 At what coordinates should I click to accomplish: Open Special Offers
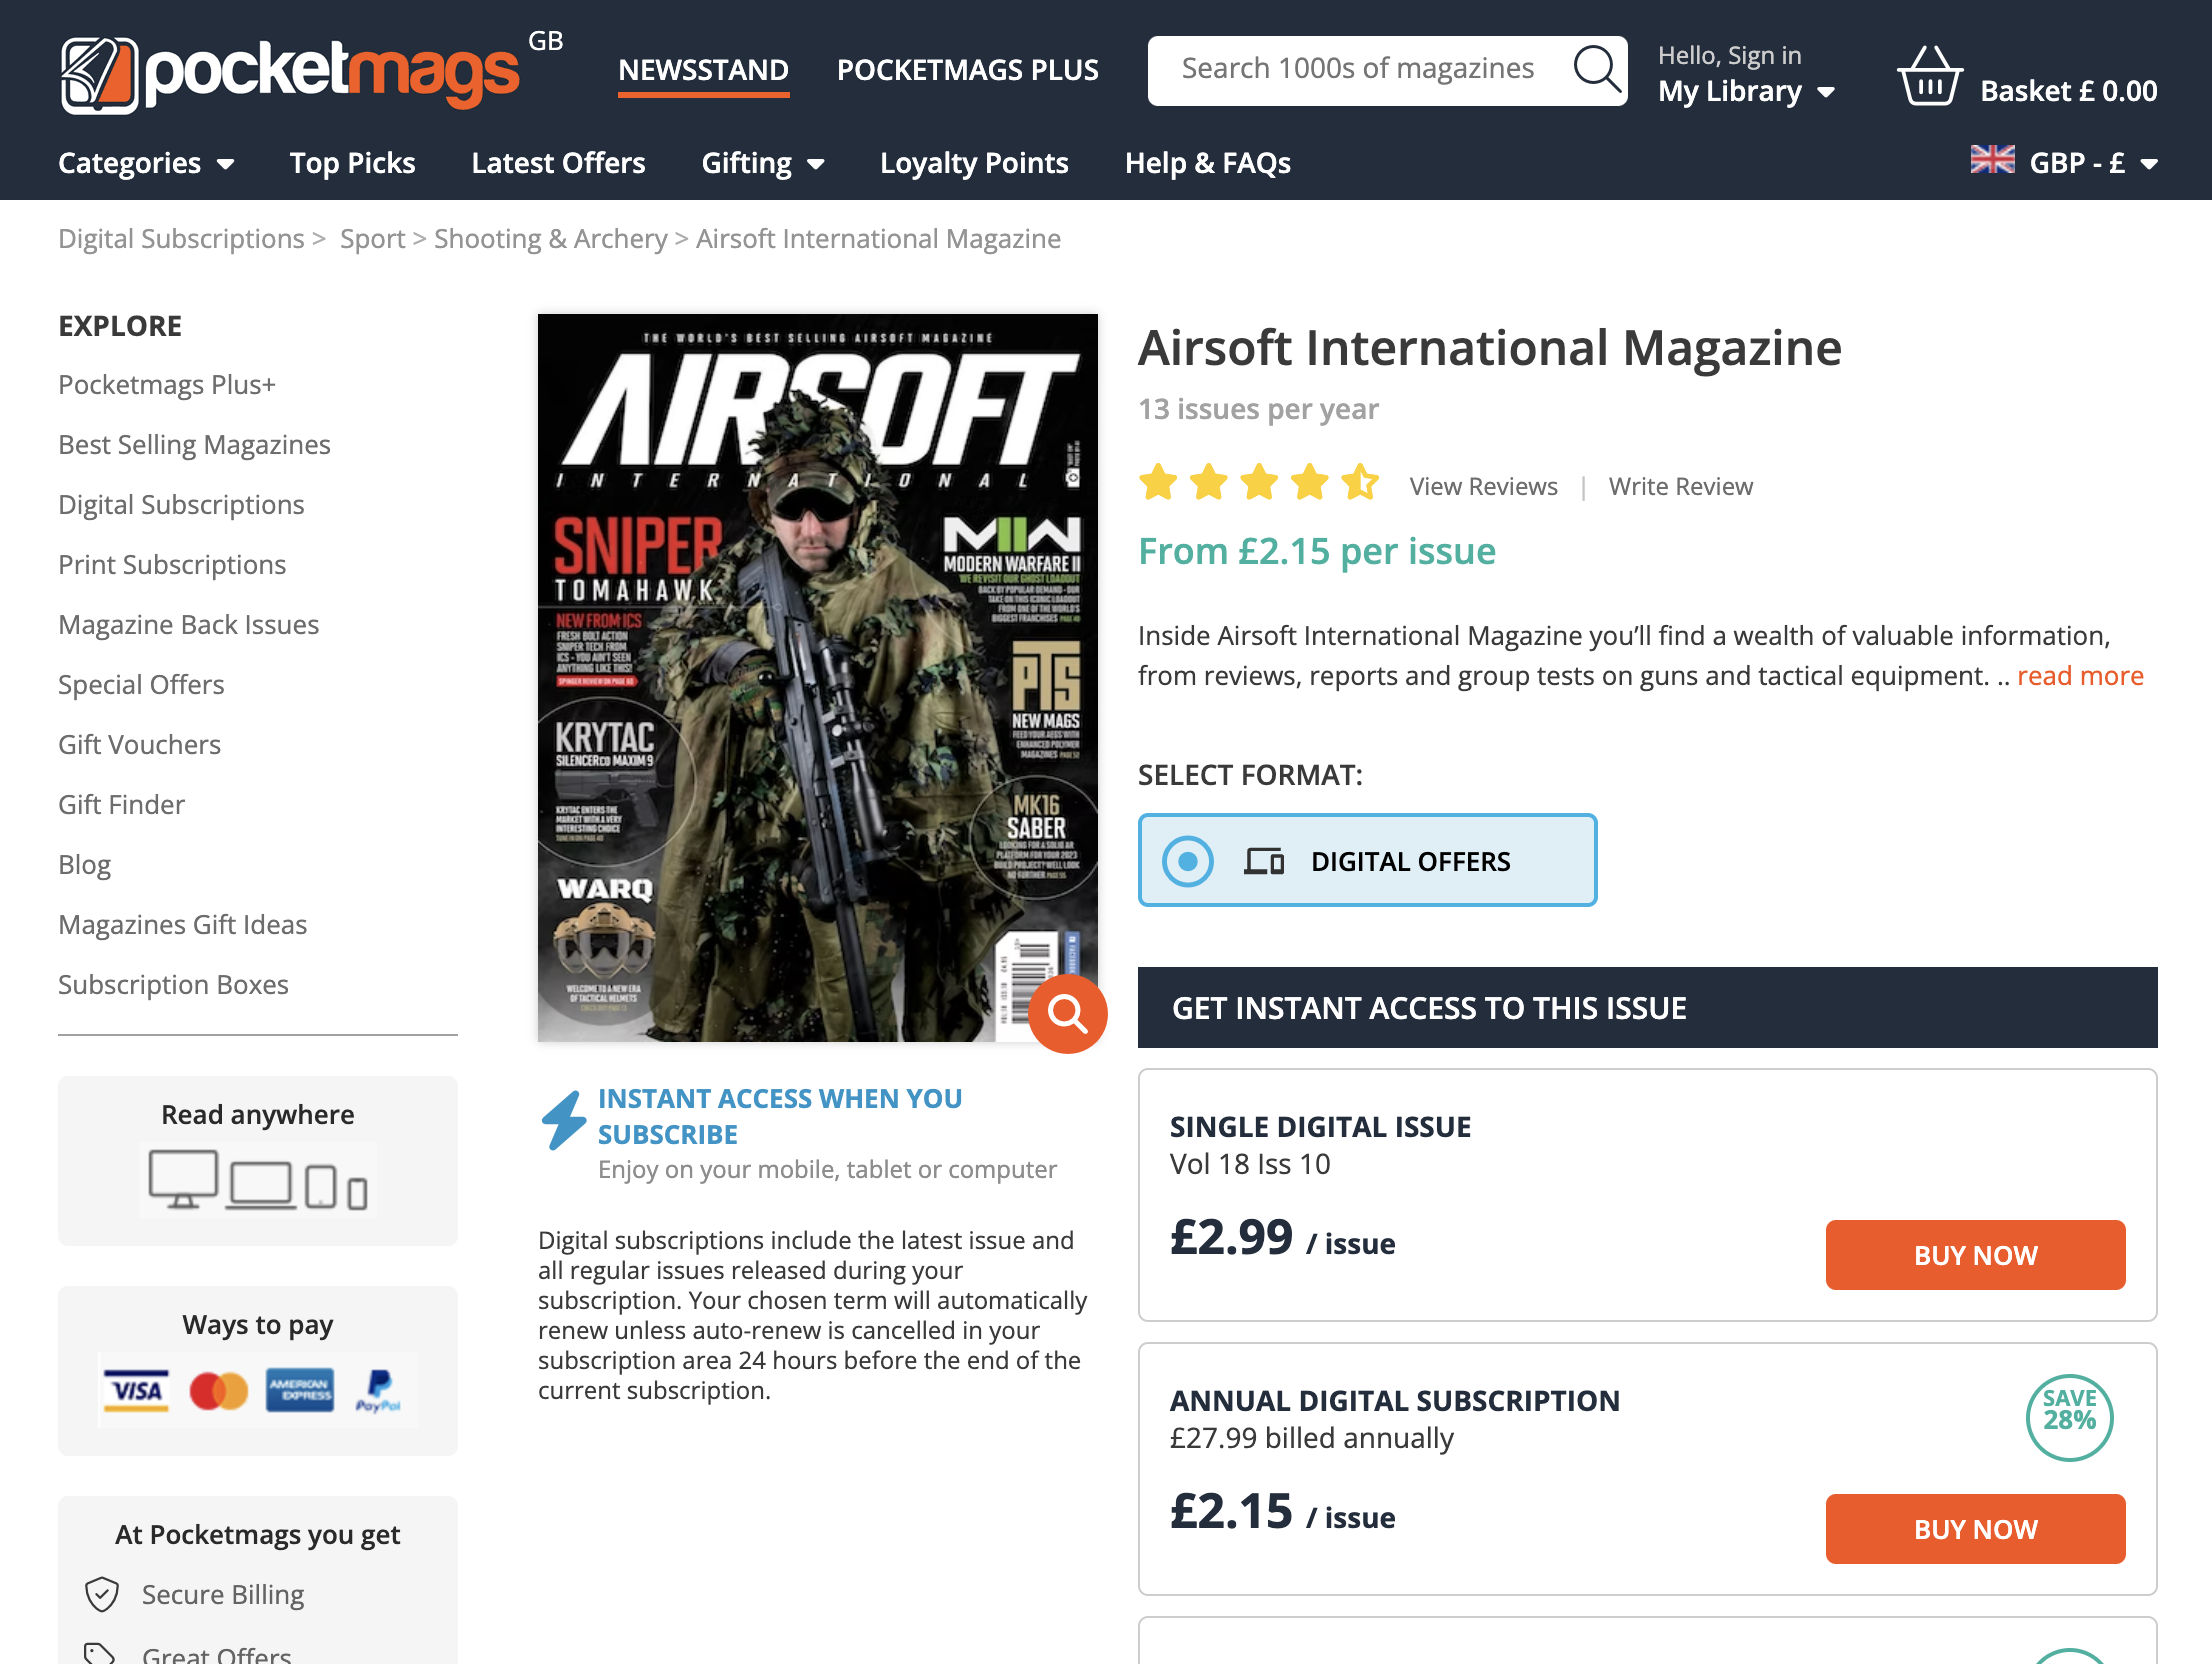click(x=141, y=685)
